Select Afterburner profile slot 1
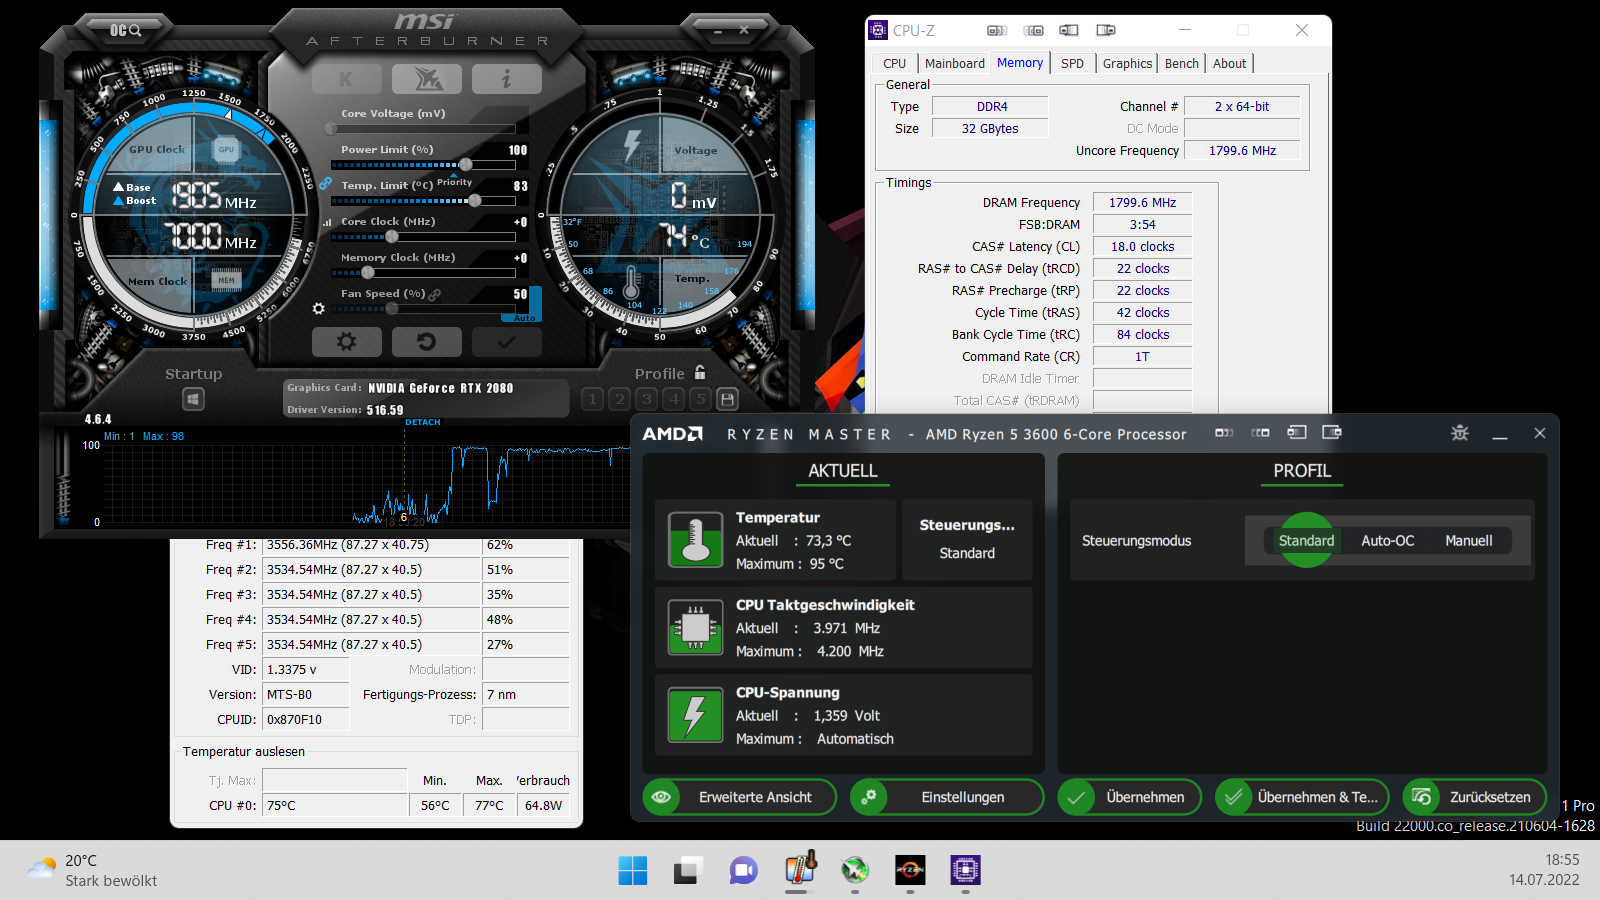The image size is (1600, 900). tap(593, 400)
